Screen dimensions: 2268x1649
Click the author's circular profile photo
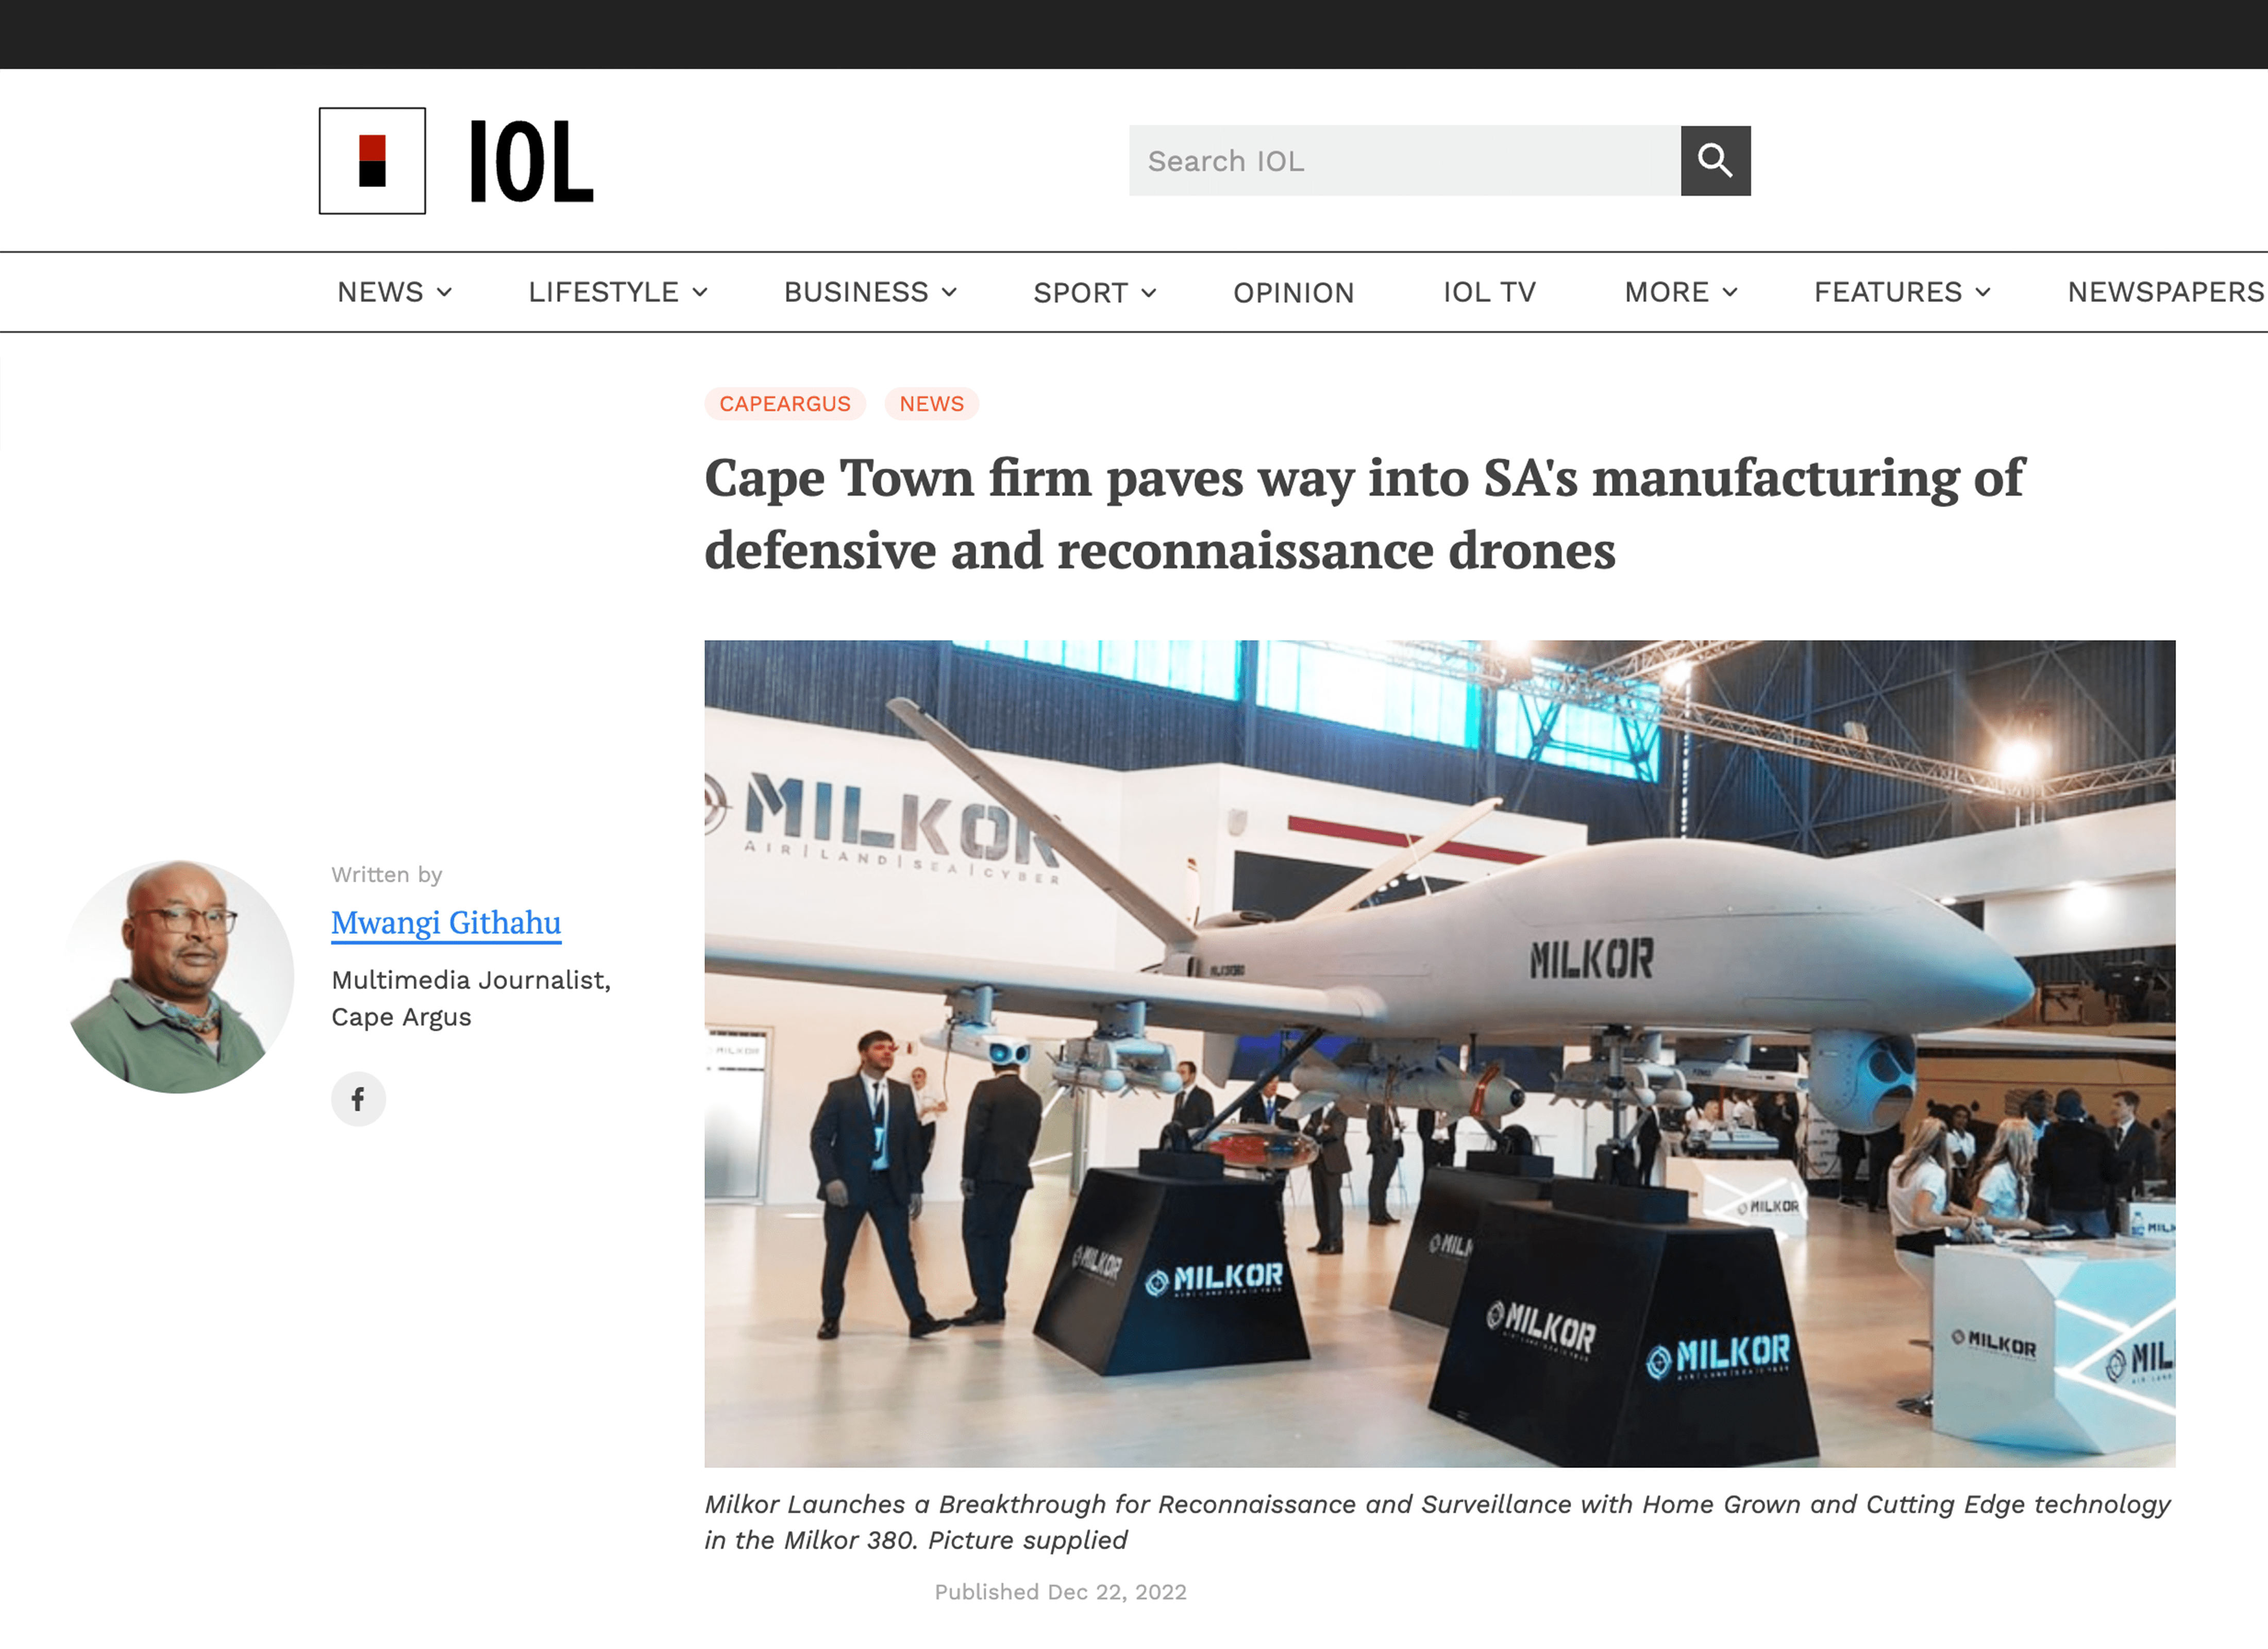point(178,977)
